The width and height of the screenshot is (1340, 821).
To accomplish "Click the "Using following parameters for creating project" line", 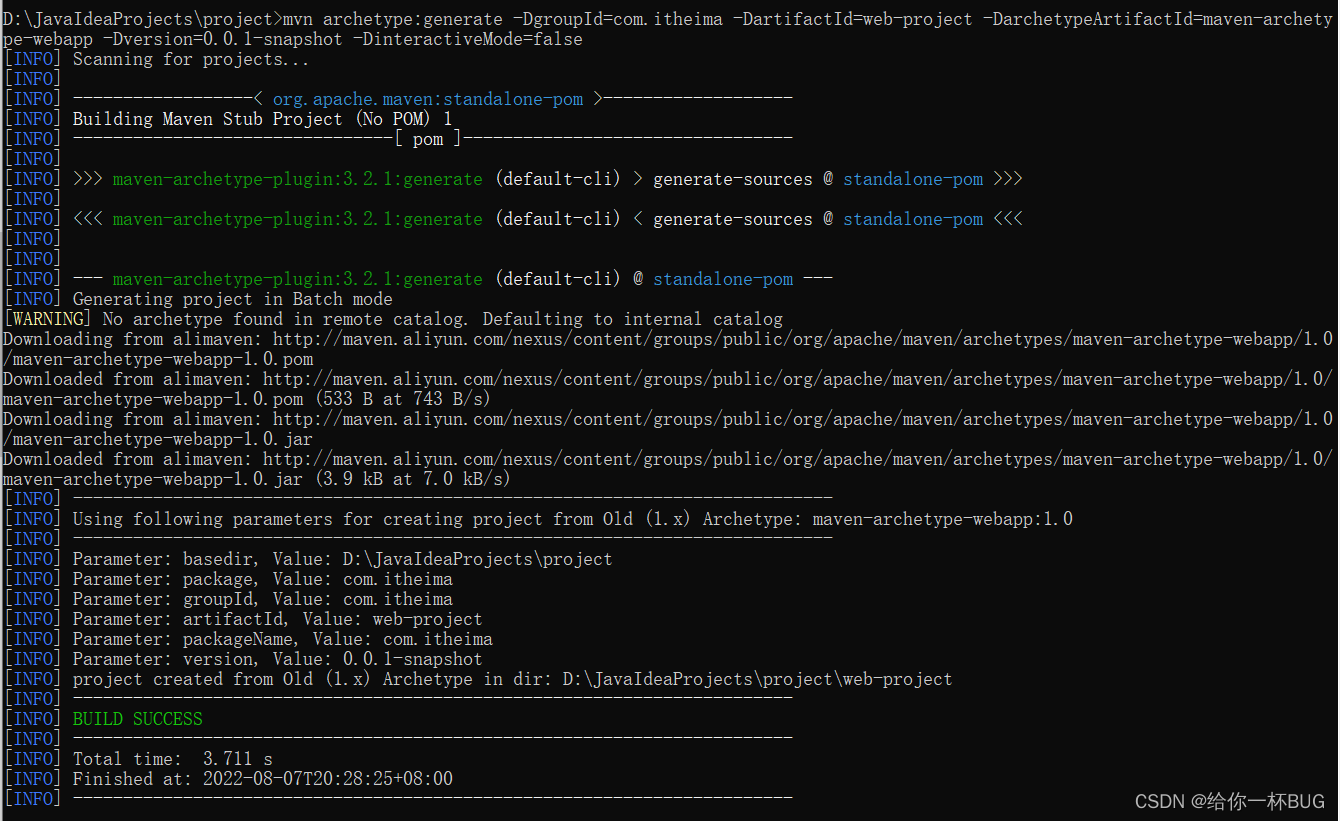I will (x=538, y=519).
